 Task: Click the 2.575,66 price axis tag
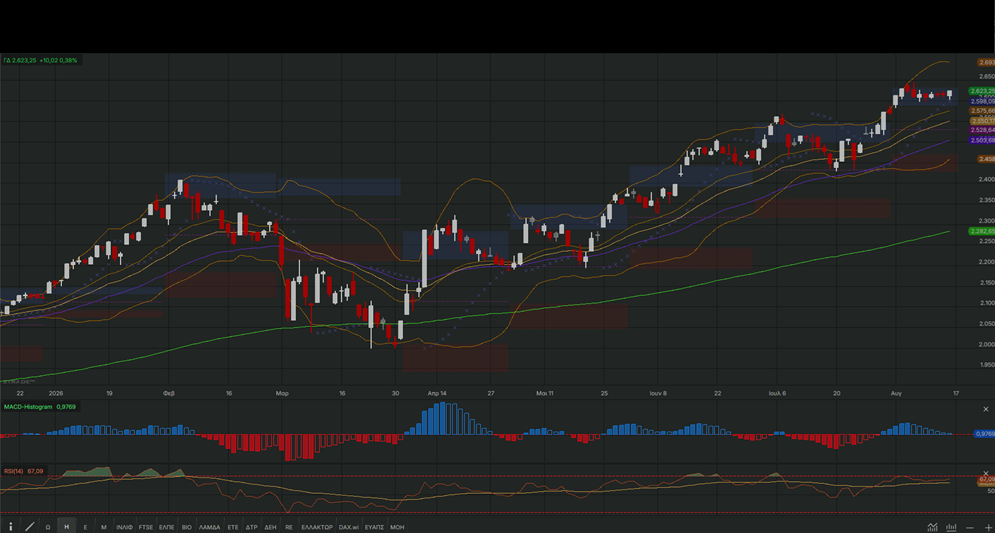click(x=982, y=110)
